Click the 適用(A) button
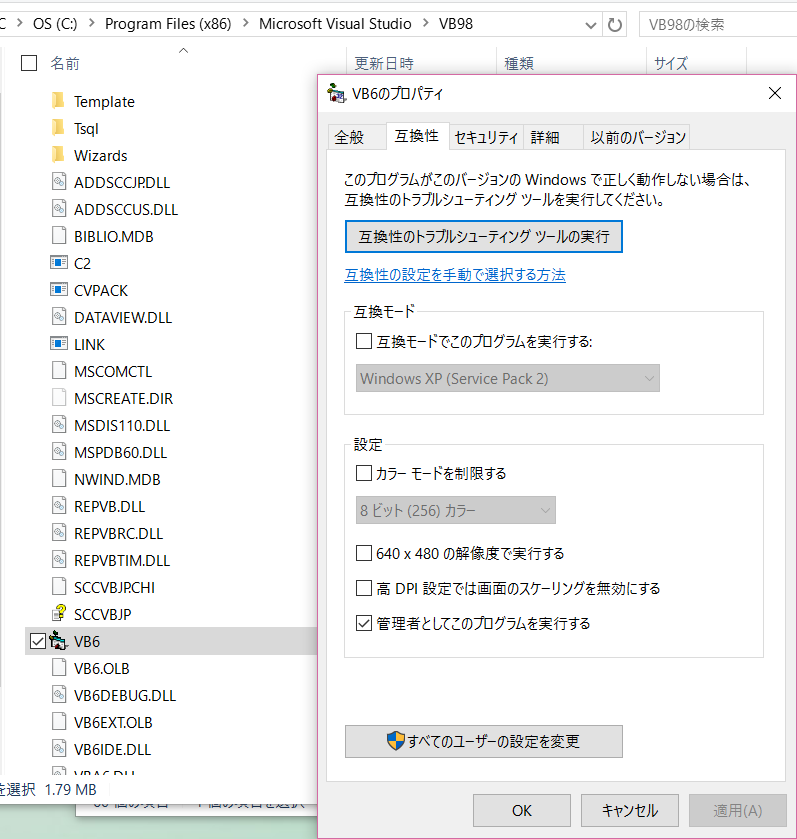 738,810
